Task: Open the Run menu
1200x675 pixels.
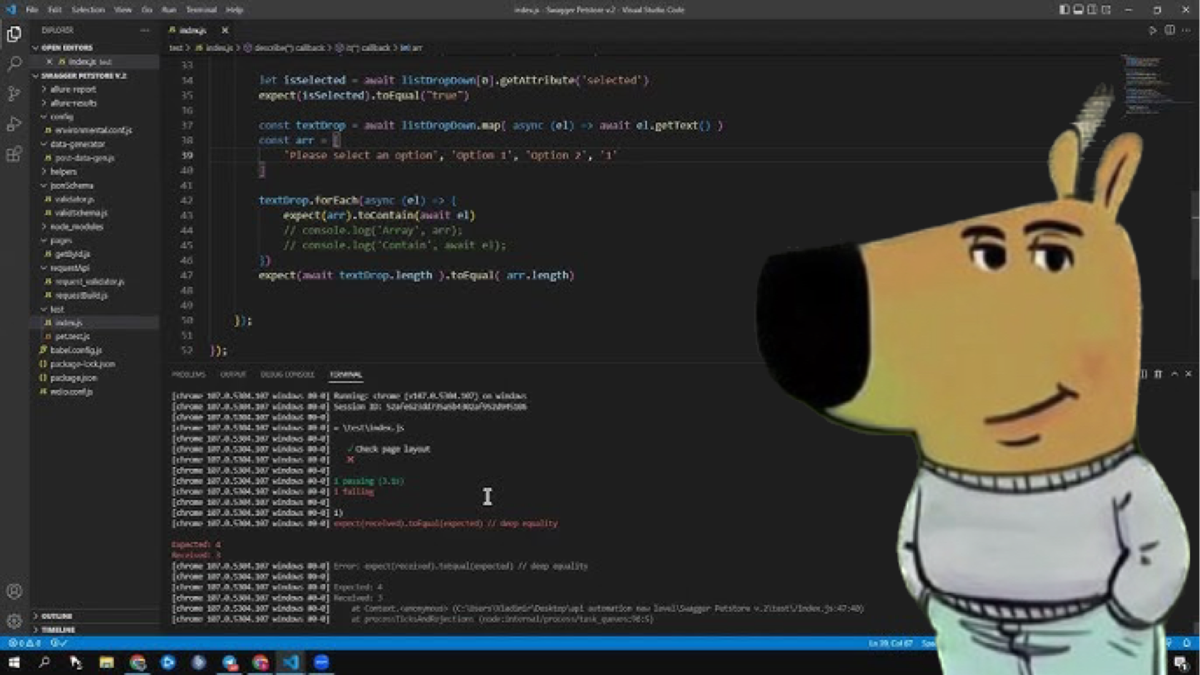Action: tap(169, 9)
